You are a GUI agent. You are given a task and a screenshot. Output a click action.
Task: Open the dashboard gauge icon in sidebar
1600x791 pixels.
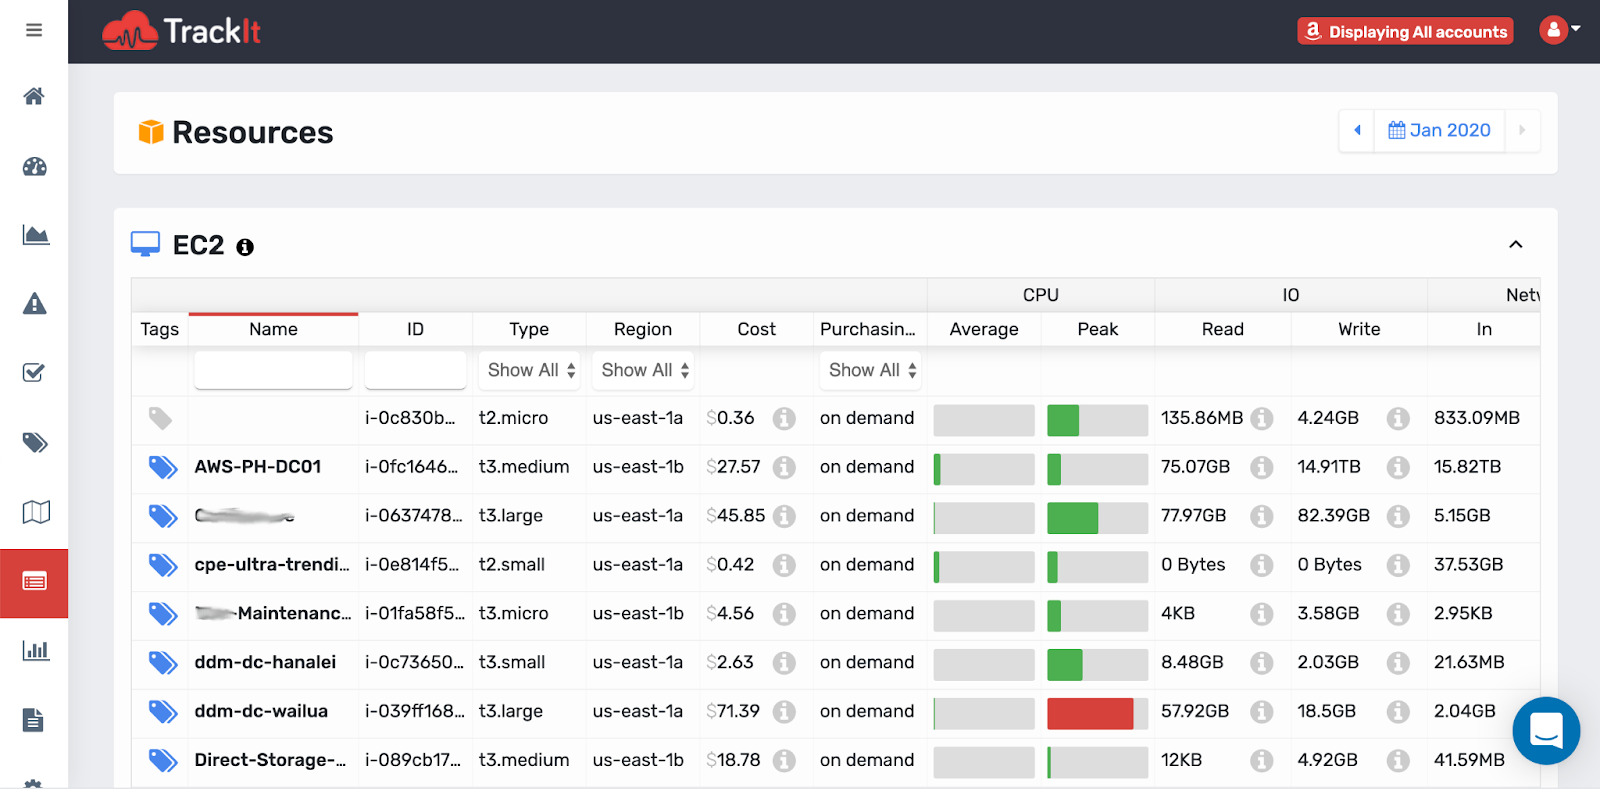(34, 166)
